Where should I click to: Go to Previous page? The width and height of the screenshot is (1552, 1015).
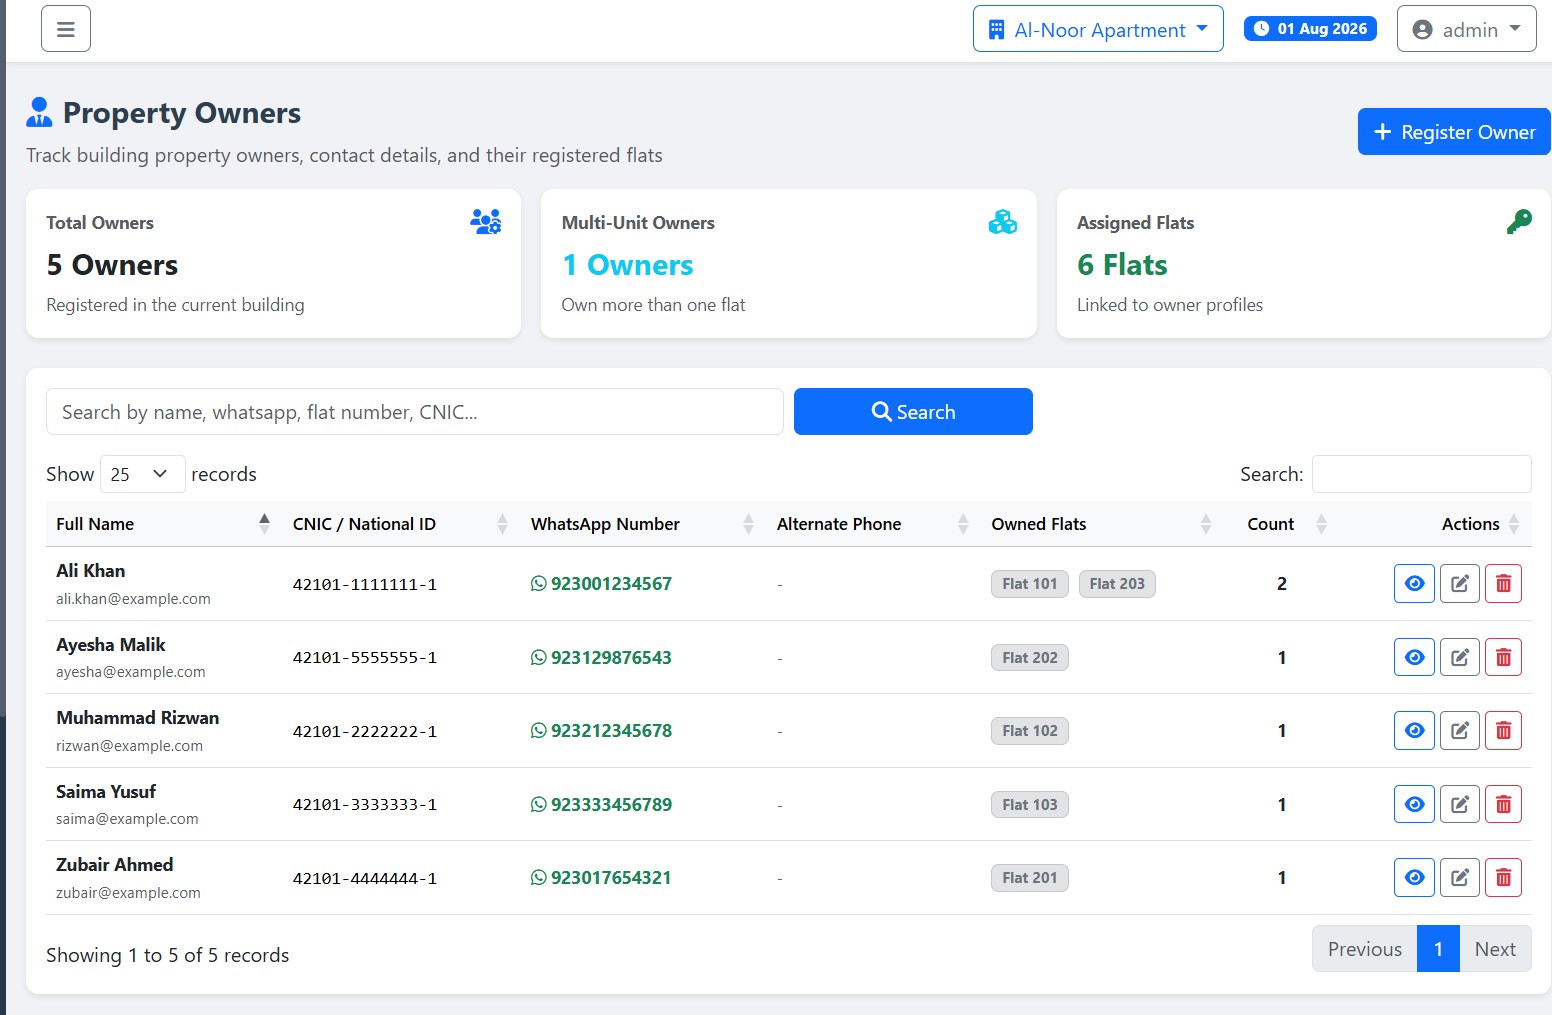click(1364, 949)
